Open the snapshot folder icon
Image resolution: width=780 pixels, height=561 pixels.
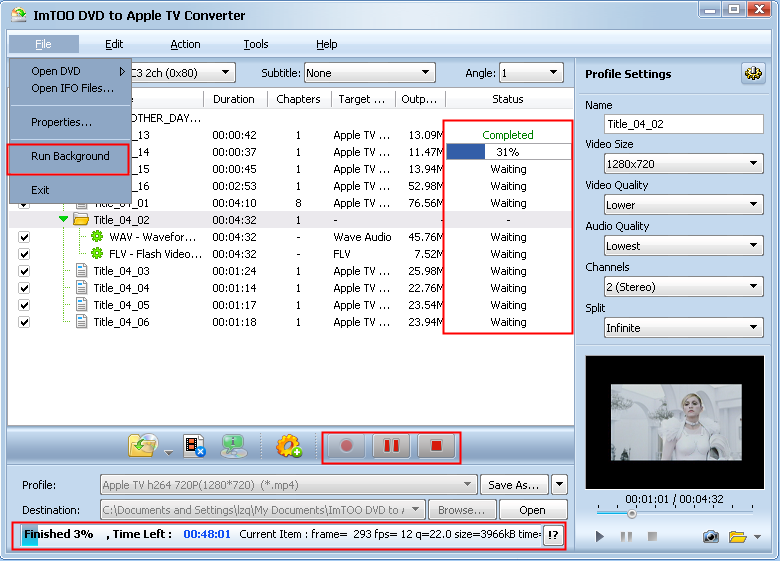737,536
